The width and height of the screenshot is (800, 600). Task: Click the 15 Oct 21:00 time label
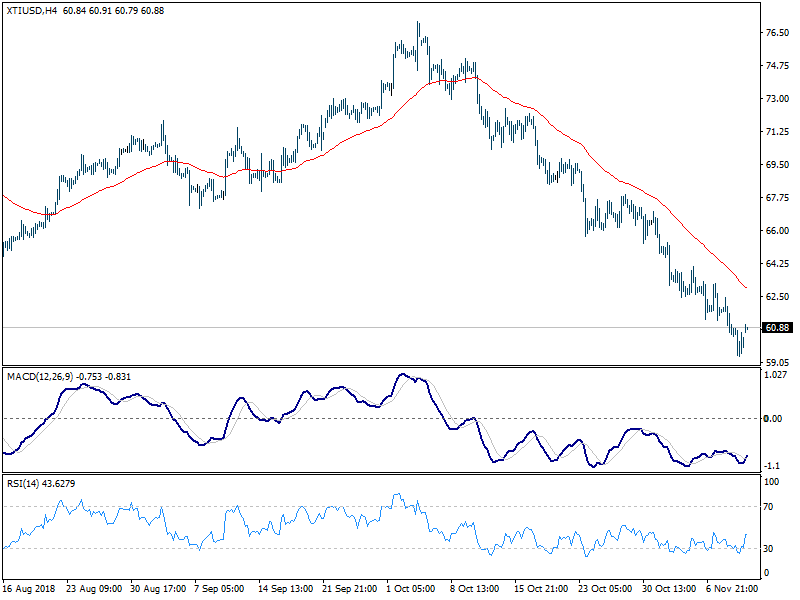tap(541, 589)
